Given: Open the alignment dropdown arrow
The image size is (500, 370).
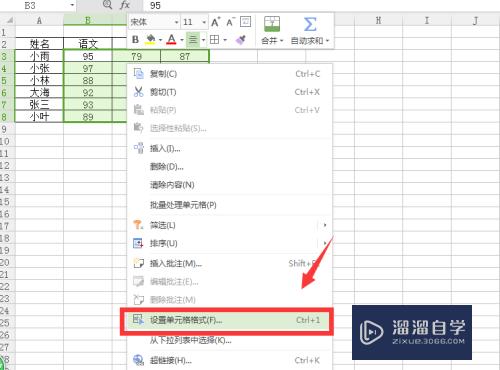Looking at the screenshot, I should pyautogui.click(x=203, y=40).
